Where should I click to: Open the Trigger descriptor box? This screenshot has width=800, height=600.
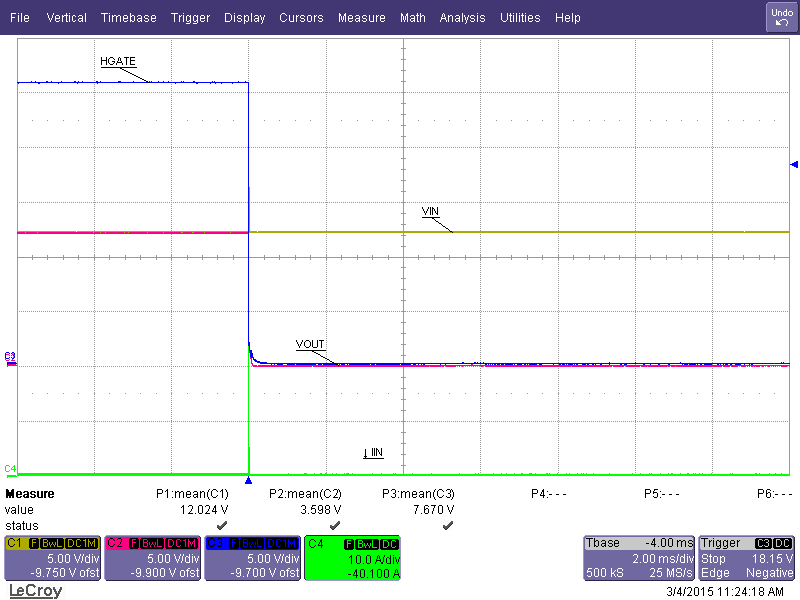pyautogui.click(x=747, y=558)
